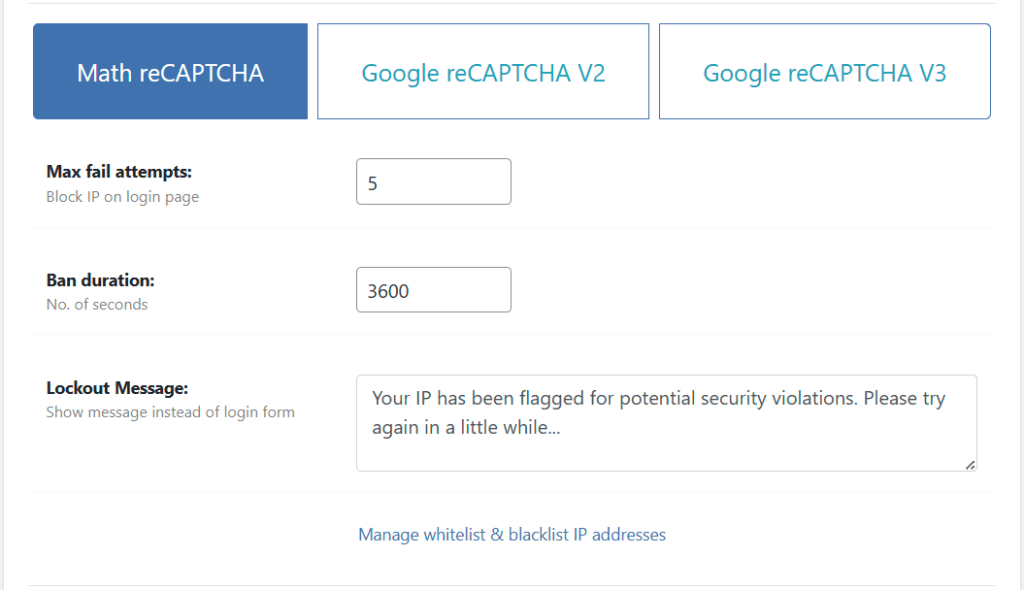This screenshot has height=590, width=1024.
Task: Open the Google reCAPTCHA V2 tab
Action: (483, 72)
